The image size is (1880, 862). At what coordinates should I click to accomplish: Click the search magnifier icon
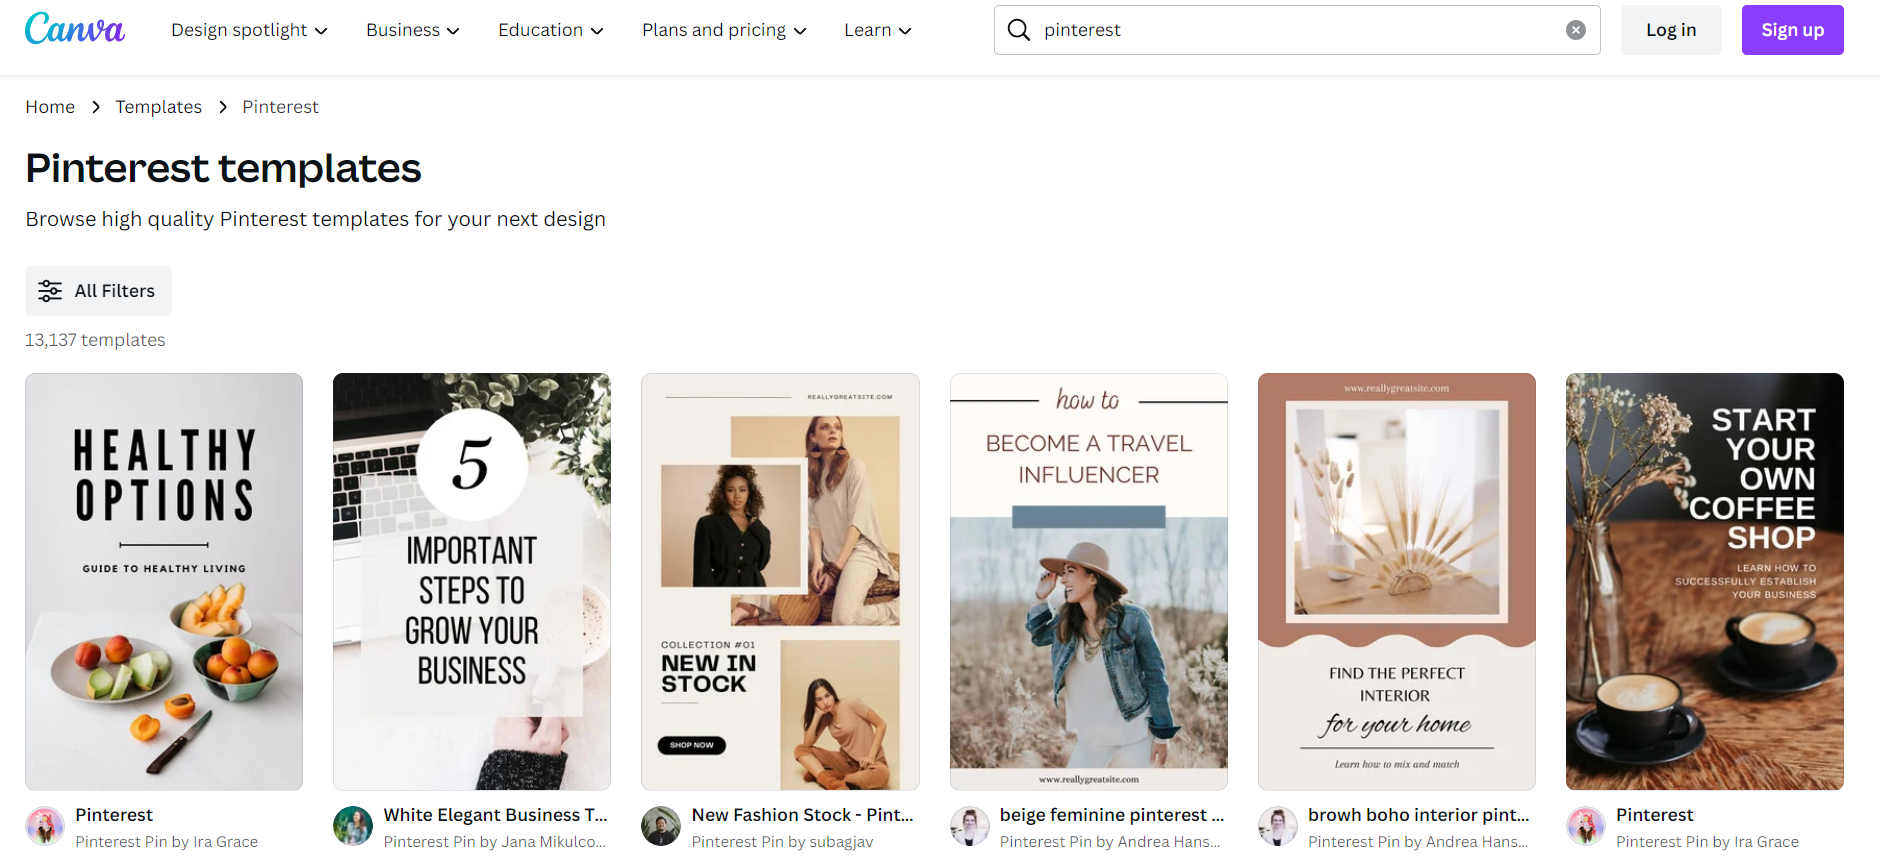[x=1018, y=30]
